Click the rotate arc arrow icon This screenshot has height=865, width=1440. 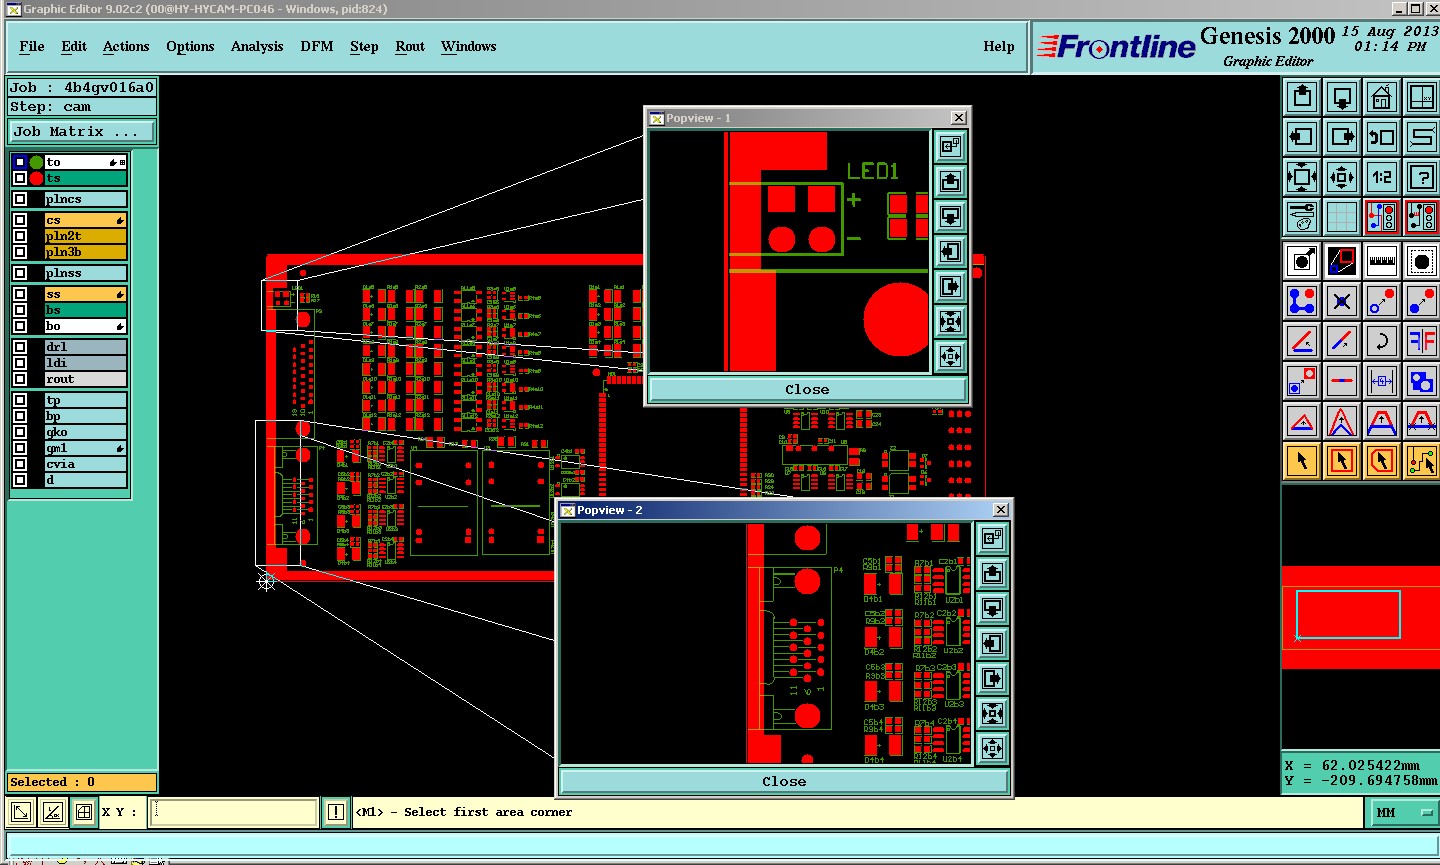pos(1382,341)
